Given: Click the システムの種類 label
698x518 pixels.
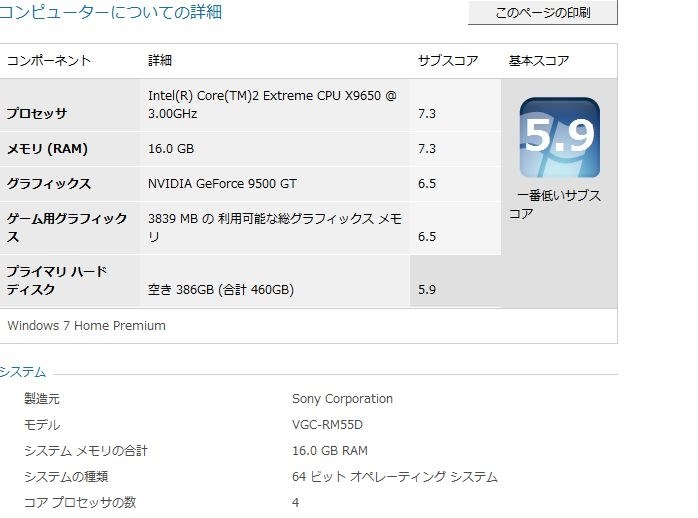Looking at the screenshot, I should [66, 477].
